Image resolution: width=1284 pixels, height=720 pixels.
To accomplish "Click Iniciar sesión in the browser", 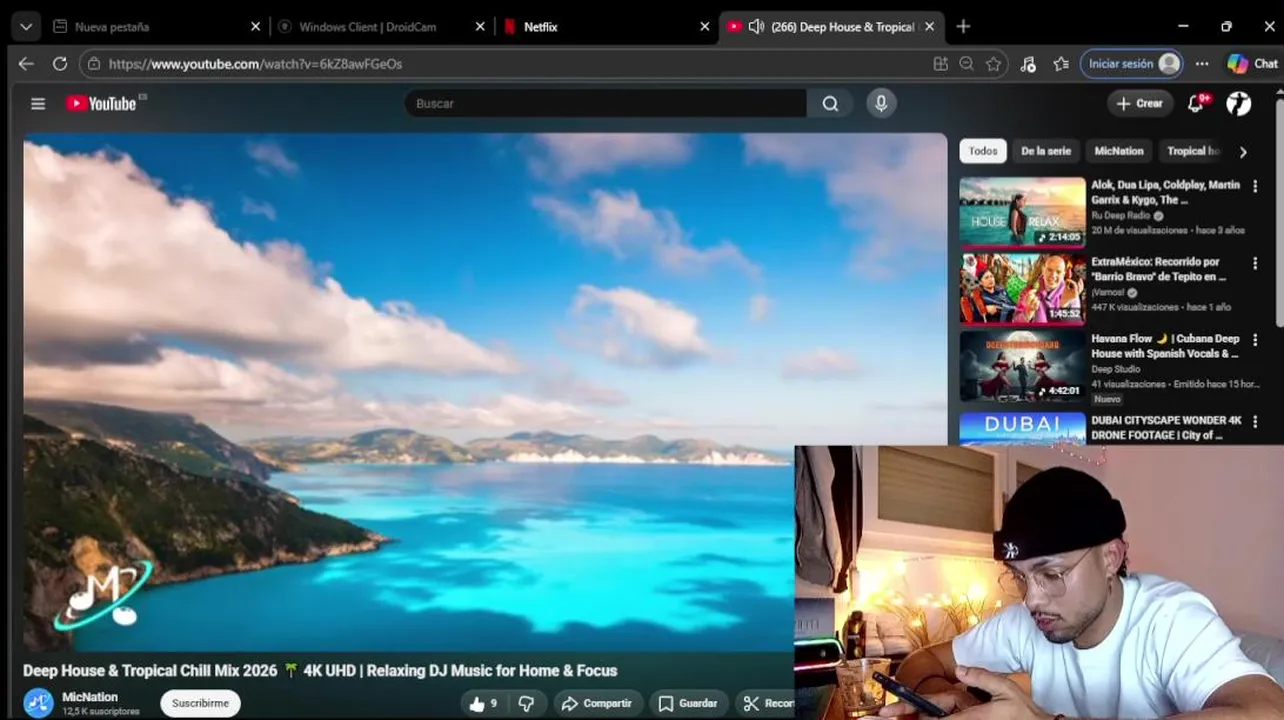I will (x=1131, y=63).
